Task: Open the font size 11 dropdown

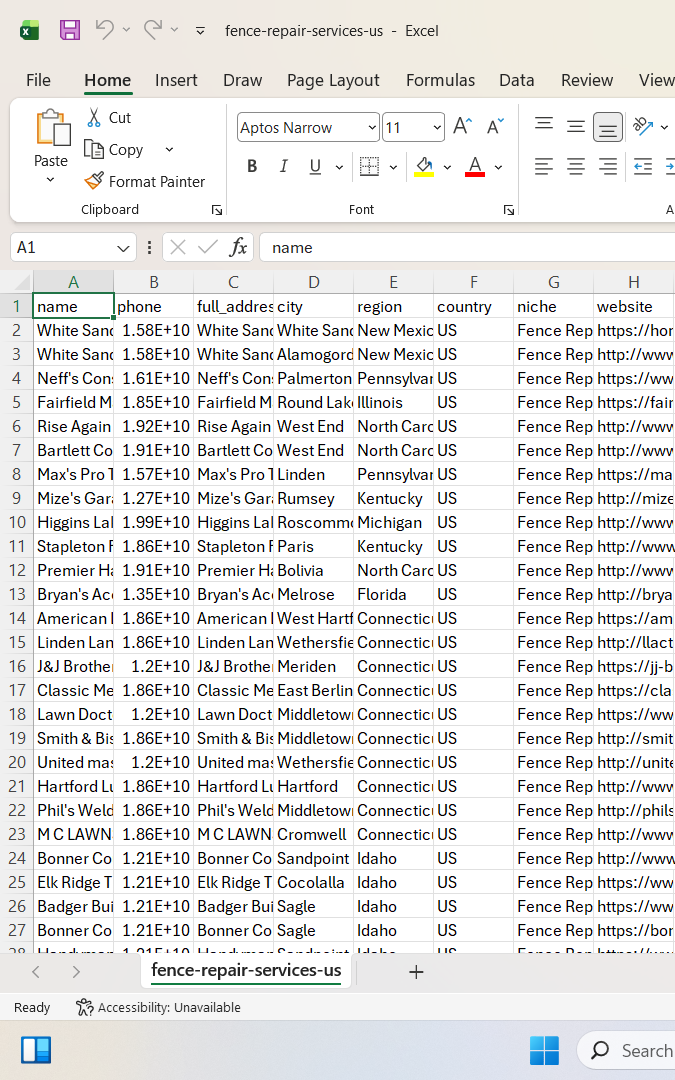Action: [x=437, y=127]
